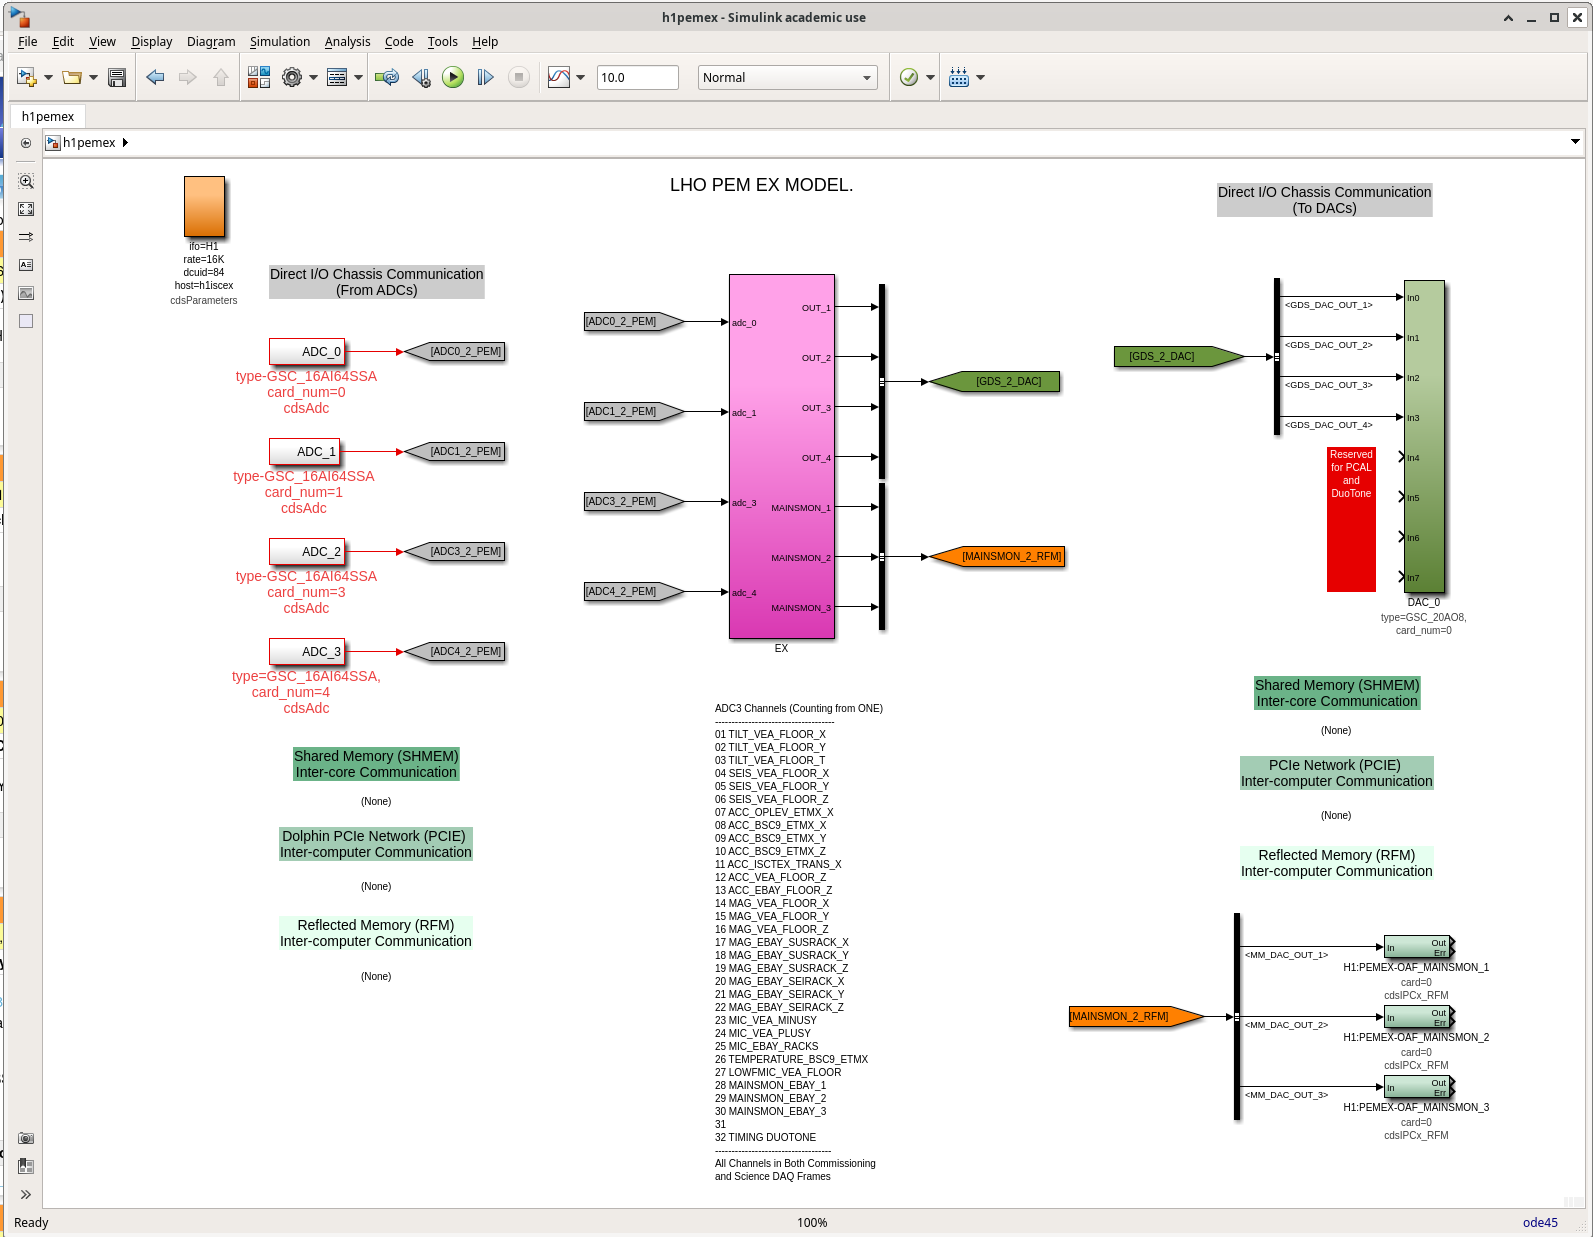Image resolution: width=1593 pixels, height=1237 pixels.
Task: Open the address bar dropdown arrow
Action: pos(1575,142)
